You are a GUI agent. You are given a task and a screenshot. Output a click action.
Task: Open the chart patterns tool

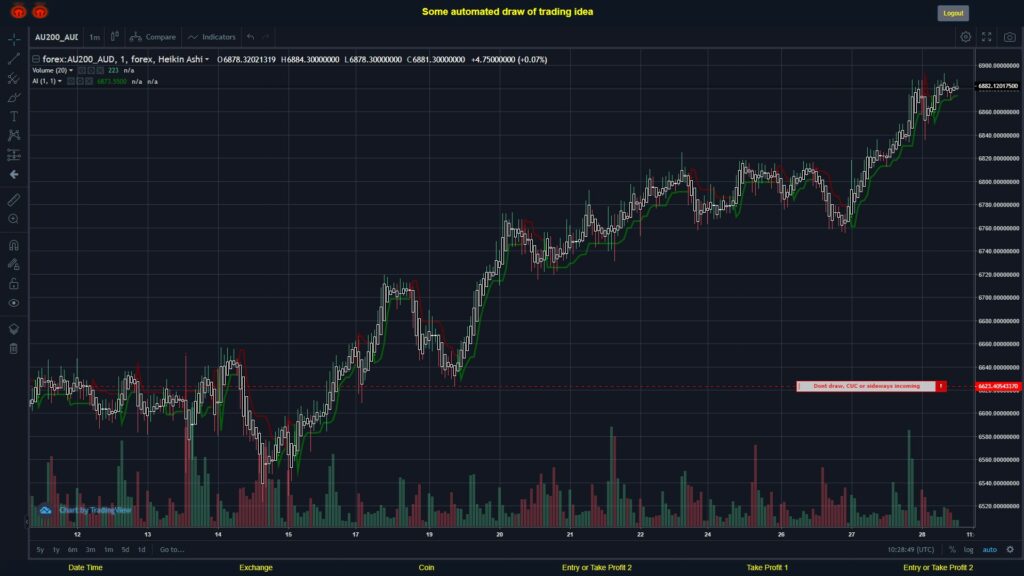pyautogui.click(x=14, y=135)
